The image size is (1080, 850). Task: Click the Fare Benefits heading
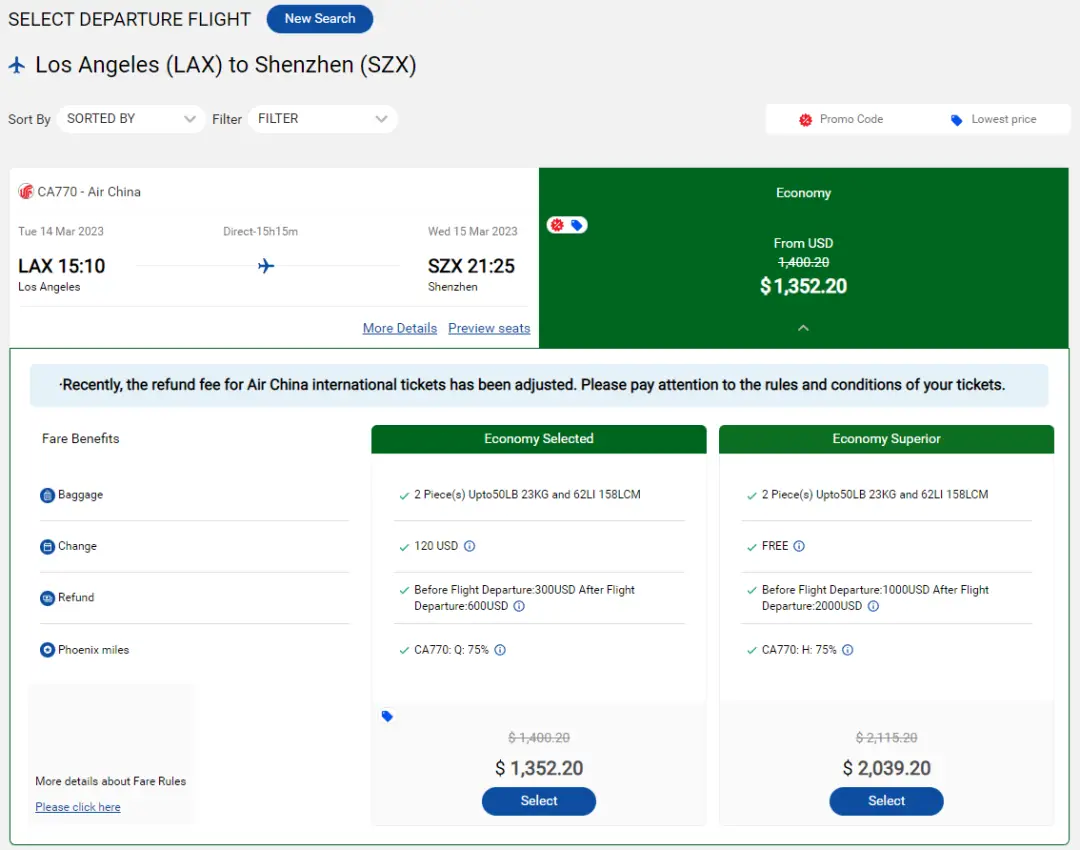81,439
